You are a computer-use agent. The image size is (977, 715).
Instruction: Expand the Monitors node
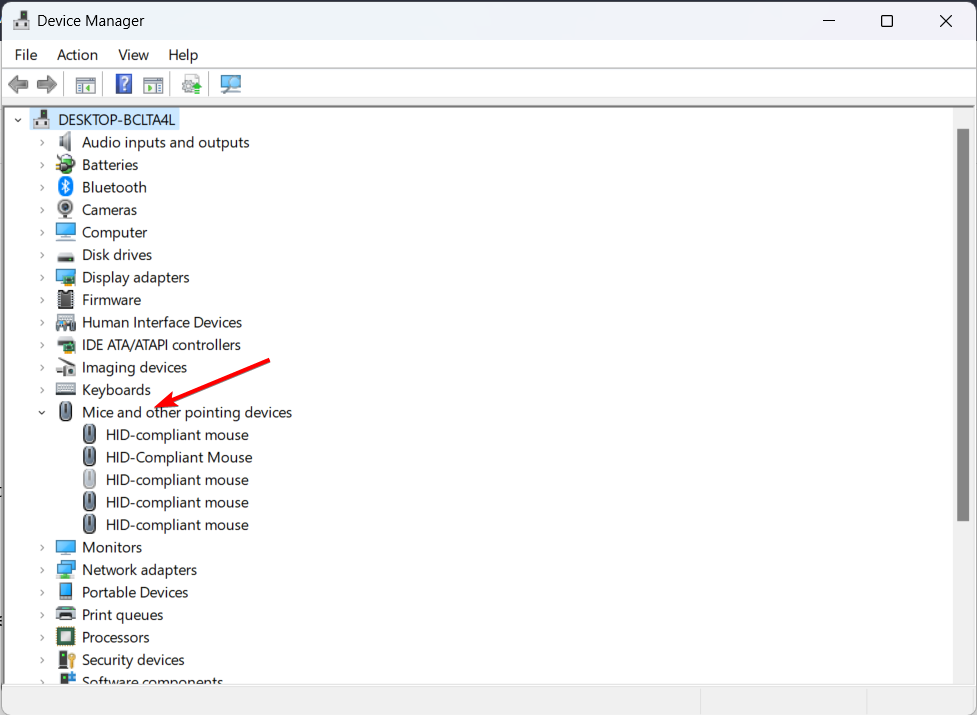[42, 547]
